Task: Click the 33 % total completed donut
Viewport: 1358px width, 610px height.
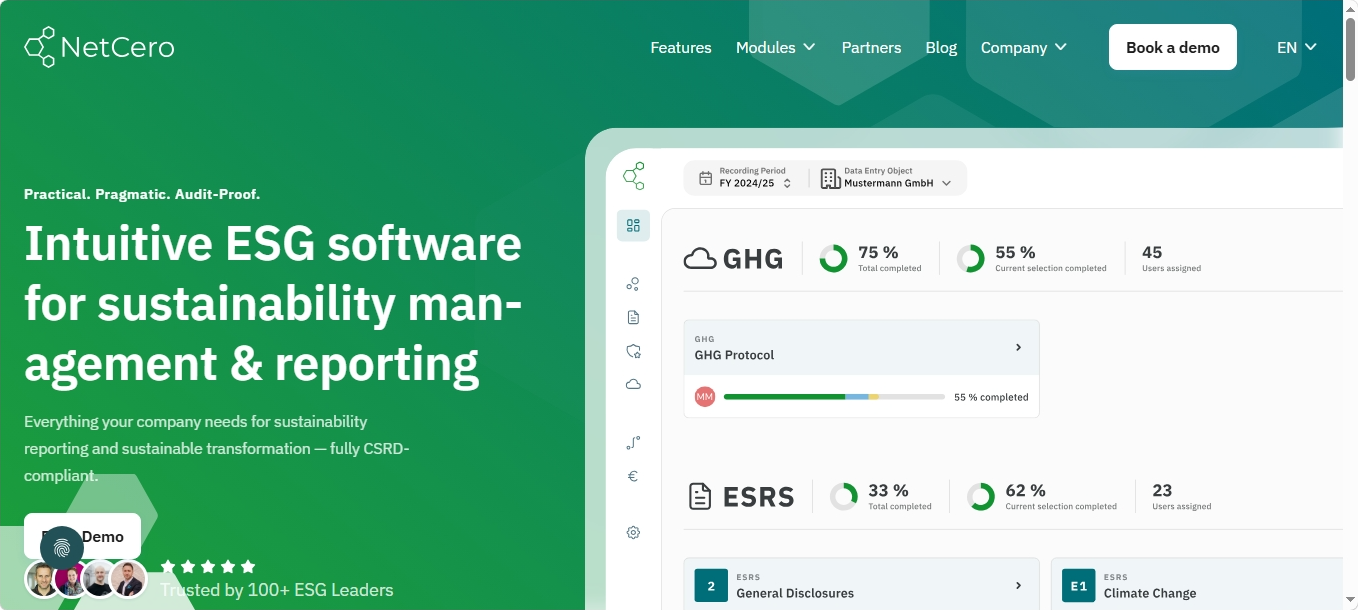Action: pos(844,497)
